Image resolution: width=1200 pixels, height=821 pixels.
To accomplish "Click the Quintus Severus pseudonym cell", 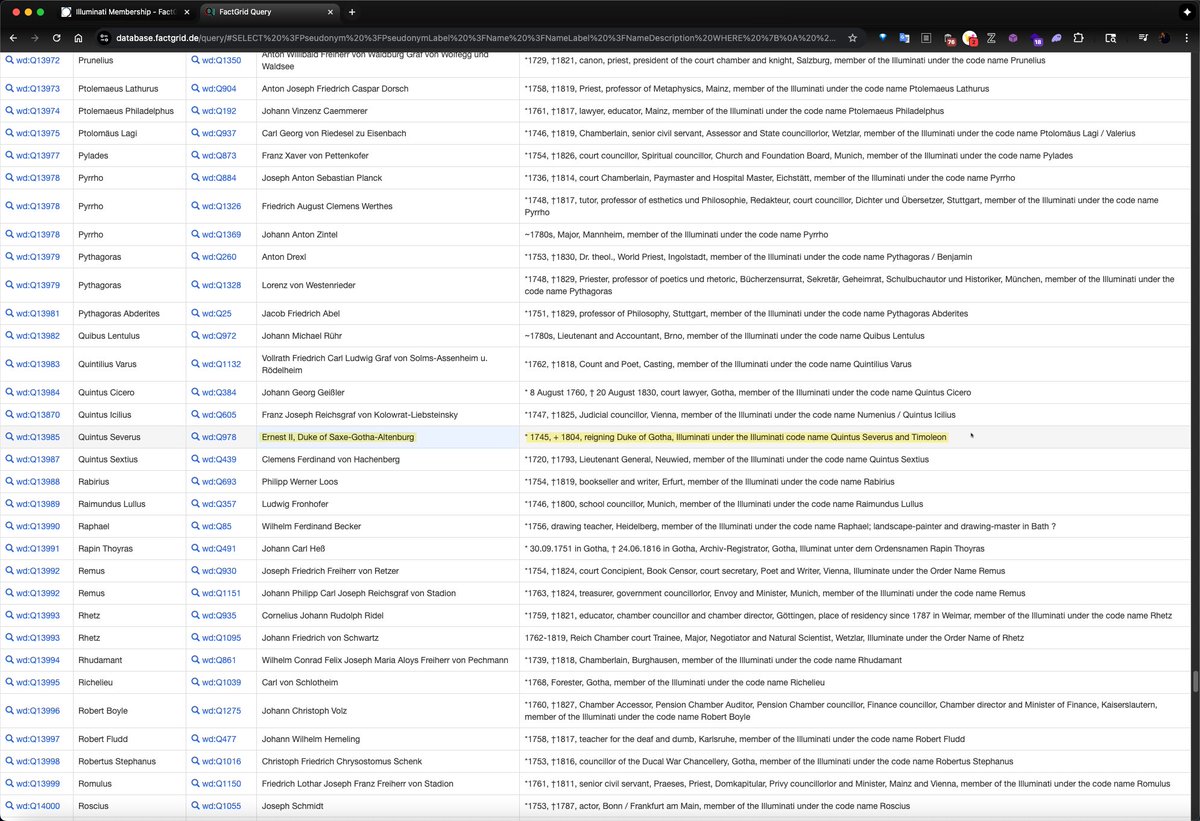I will pos(129,437).
